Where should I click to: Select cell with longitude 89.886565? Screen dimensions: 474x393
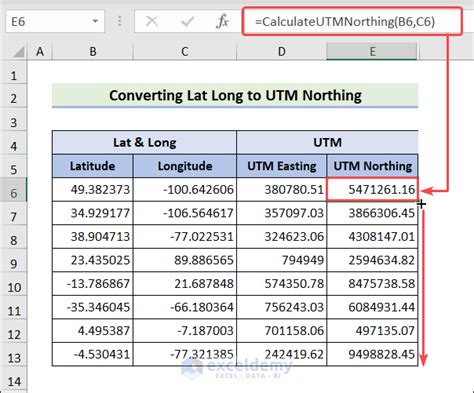(x=185, y=260)
